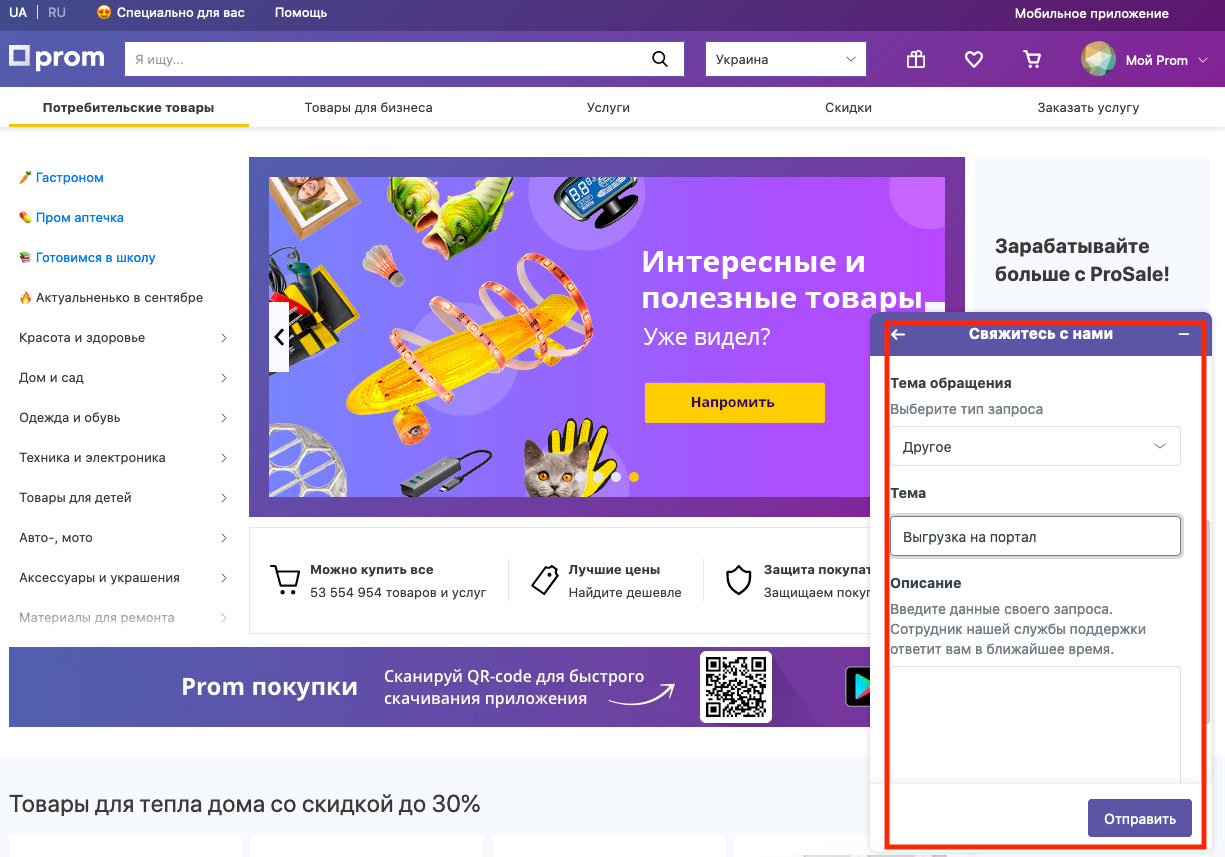The height and width of the screenshot is (857, 1225).
Task: Click the QR code image
Action: click(x=736, y=687)
